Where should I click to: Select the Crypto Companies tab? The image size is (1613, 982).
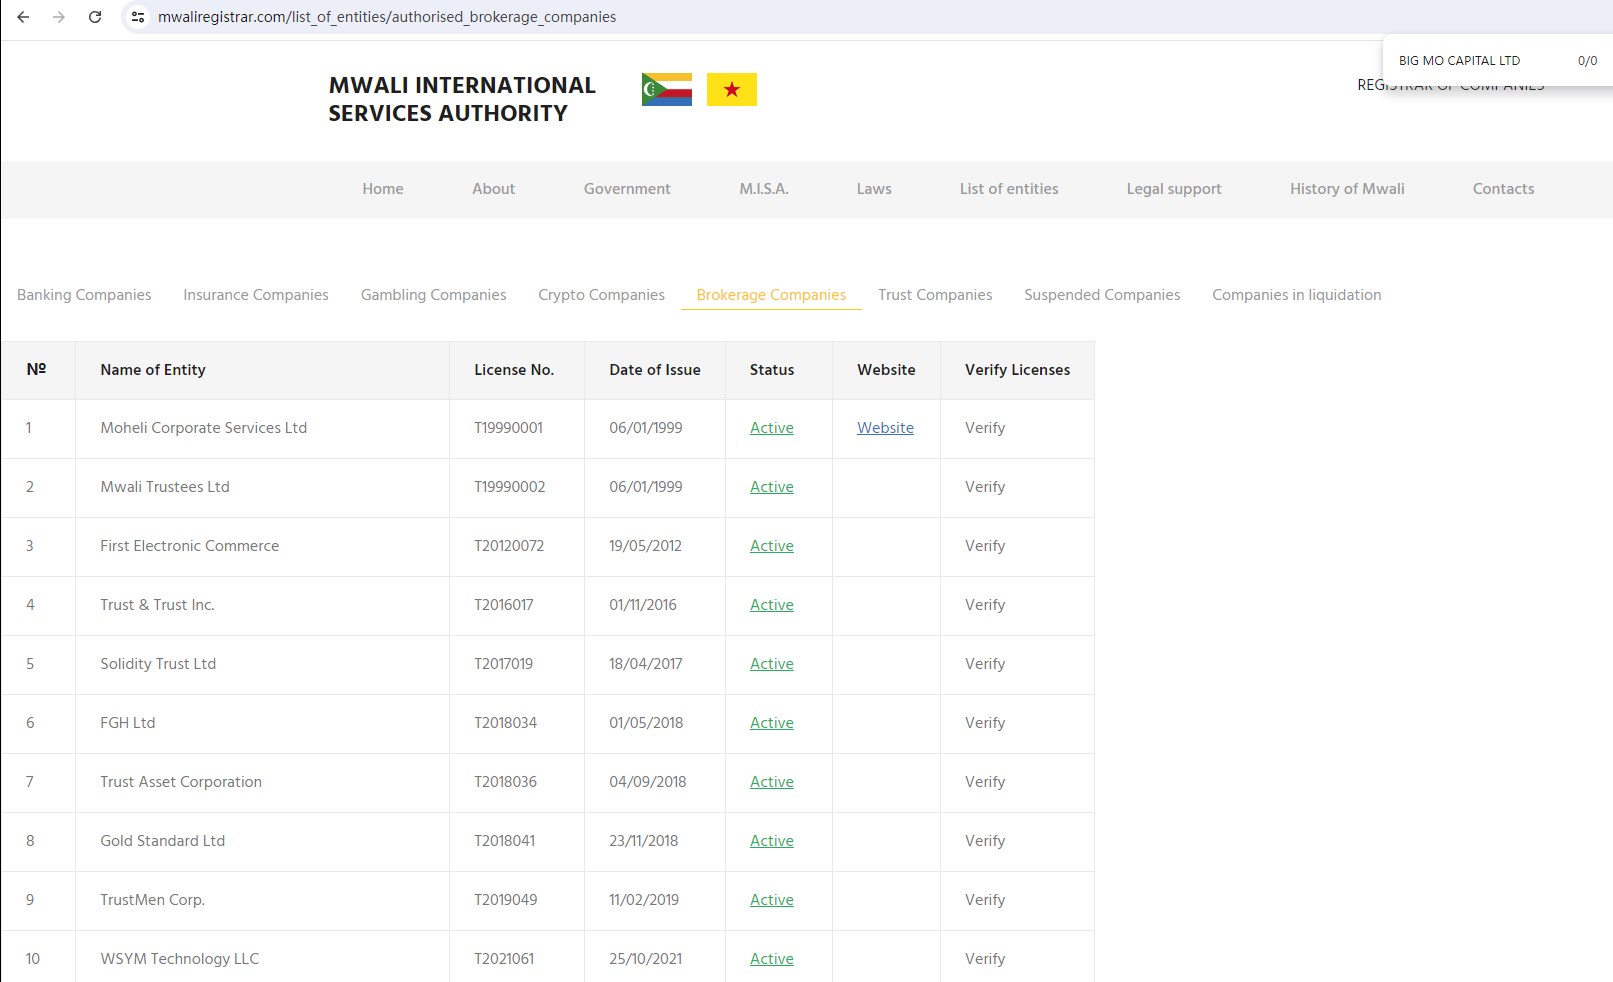[x=601, y=295]
